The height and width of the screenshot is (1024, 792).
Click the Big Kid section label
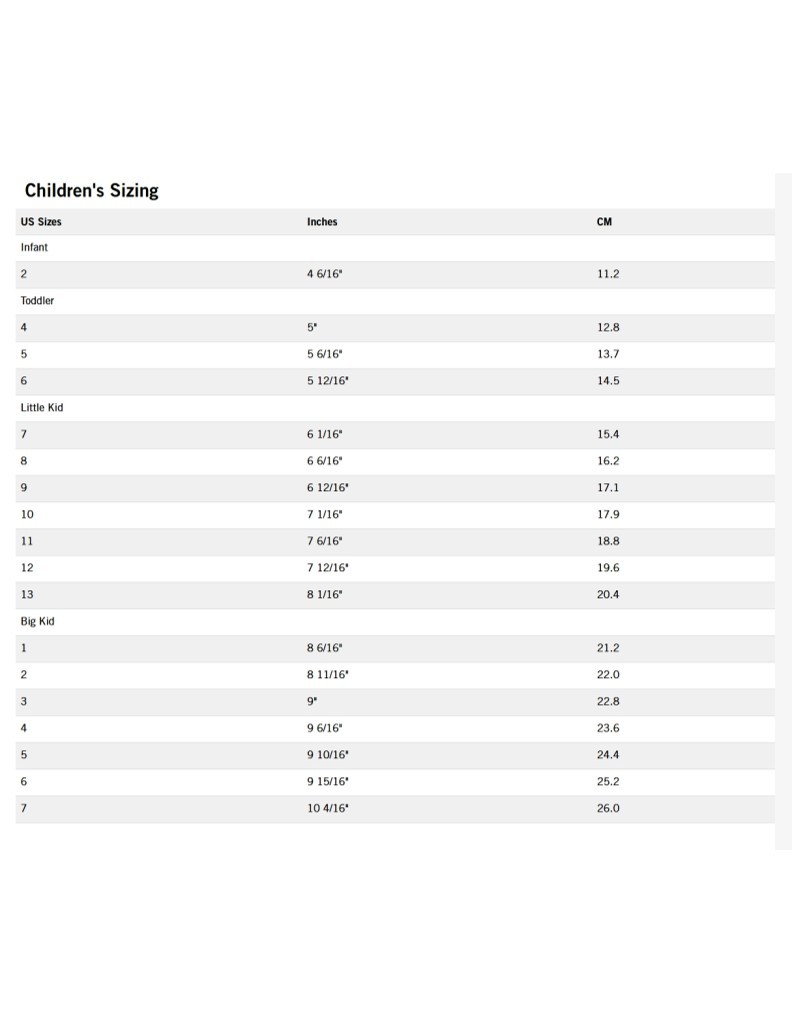37,621
